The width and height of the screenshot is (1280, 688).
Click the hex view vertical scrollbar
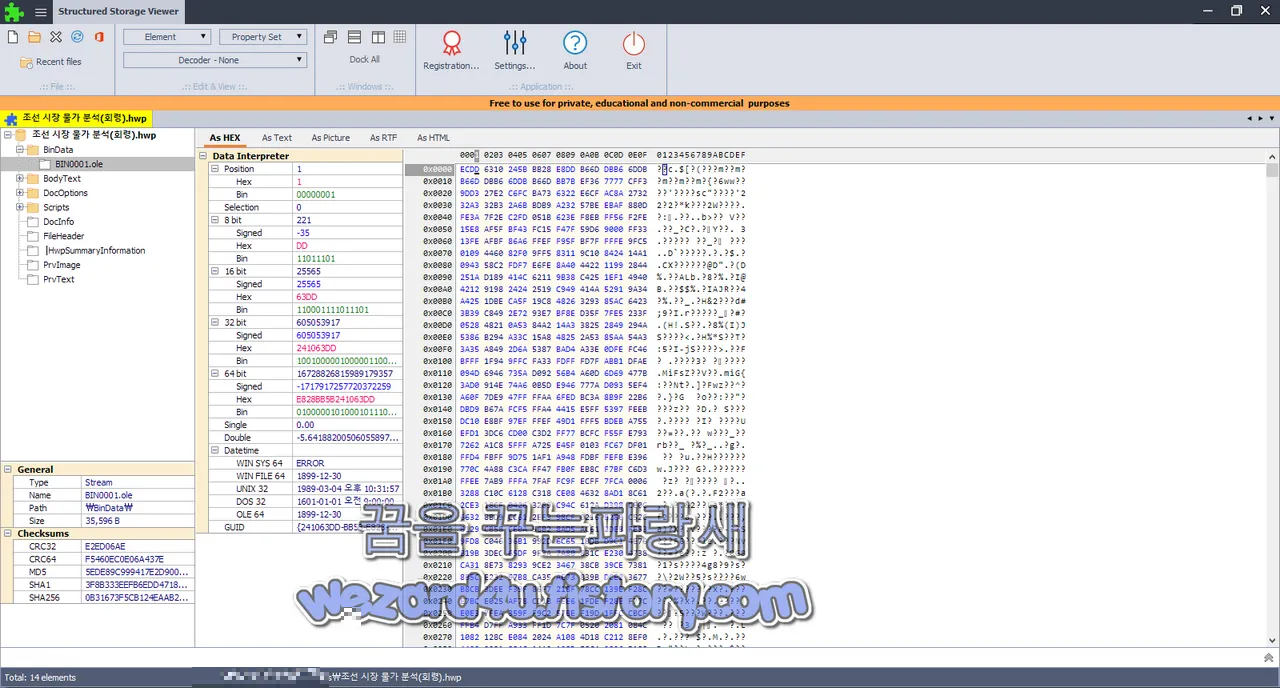(x=1272, y=400)
